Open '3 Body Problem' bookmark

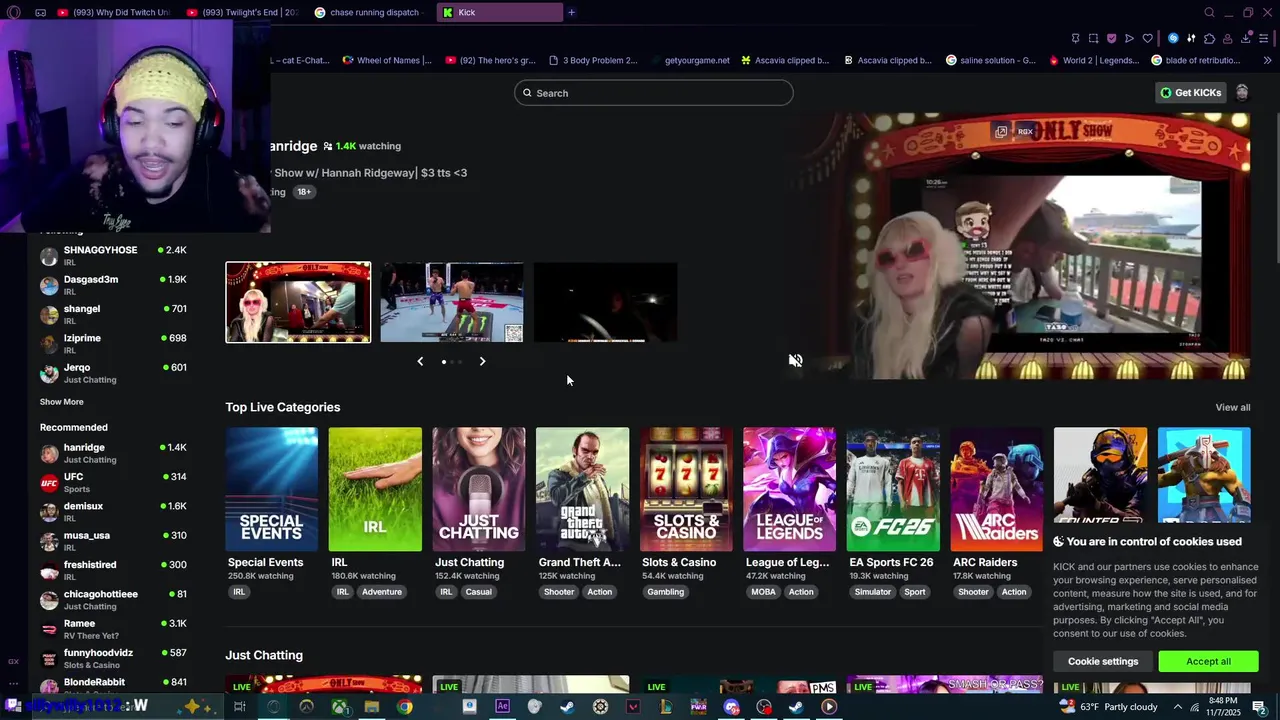[593, 60]
